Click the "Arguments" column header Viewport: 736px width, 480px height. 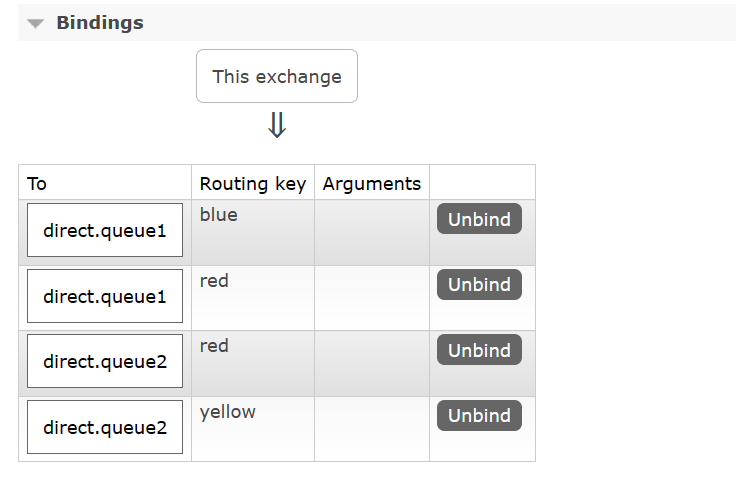(x=372, y=183)
